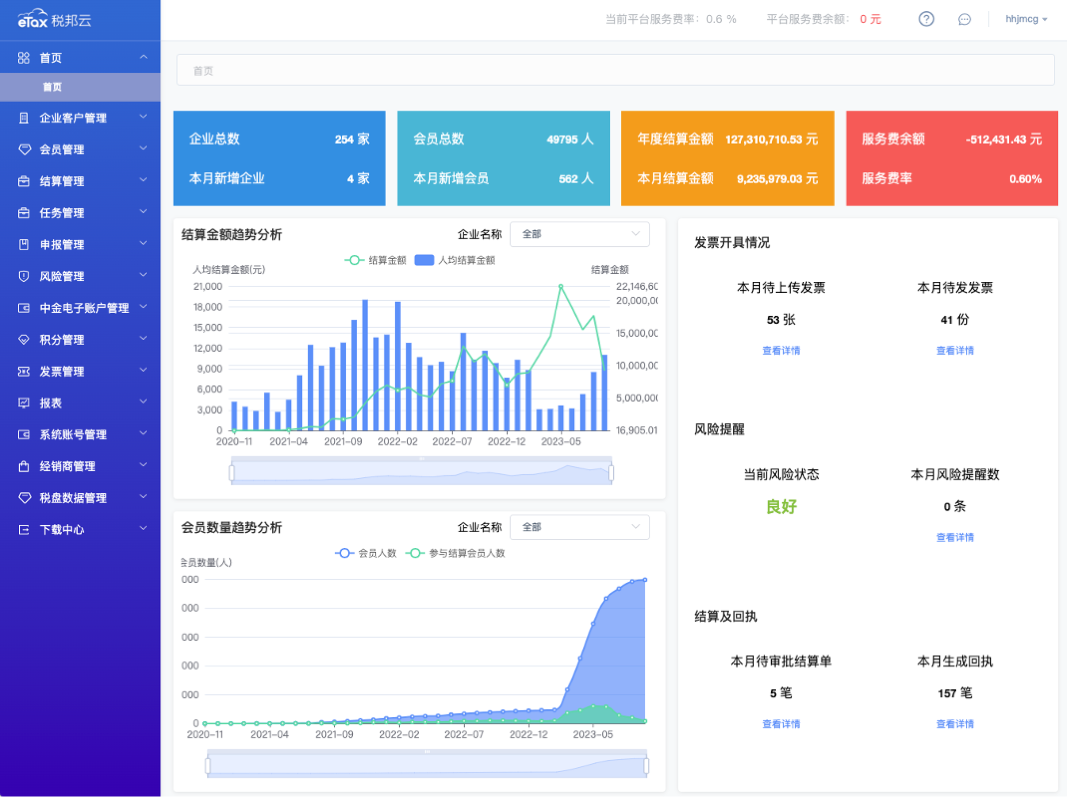Open the messages chat bubble icon
Viewport: 1067px width, 800px height.
pyautogui.click(x=964, y=19)
